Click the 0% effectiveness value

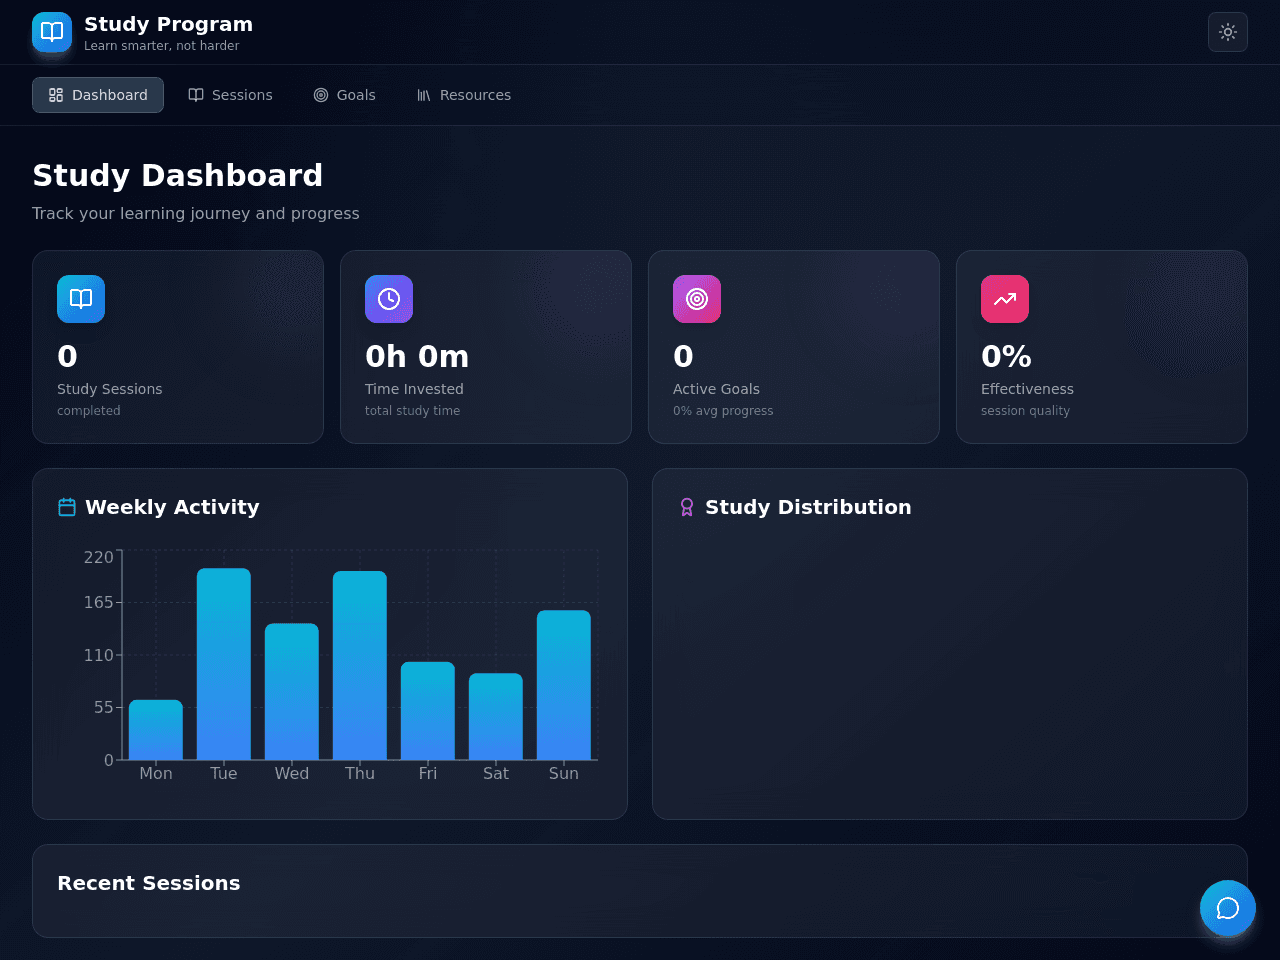click(1006, 356)
